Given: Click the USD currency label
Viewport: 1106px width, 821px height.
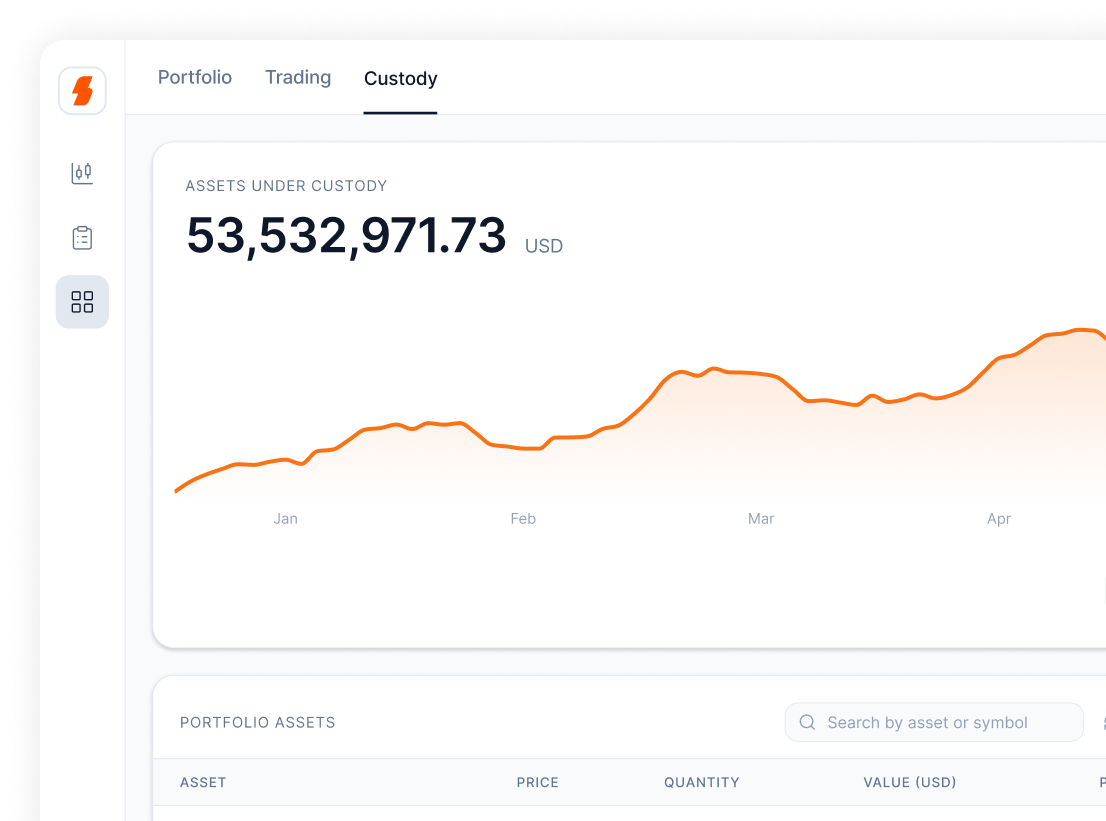Looking at the screenshot, I should [x=544, y=246].
